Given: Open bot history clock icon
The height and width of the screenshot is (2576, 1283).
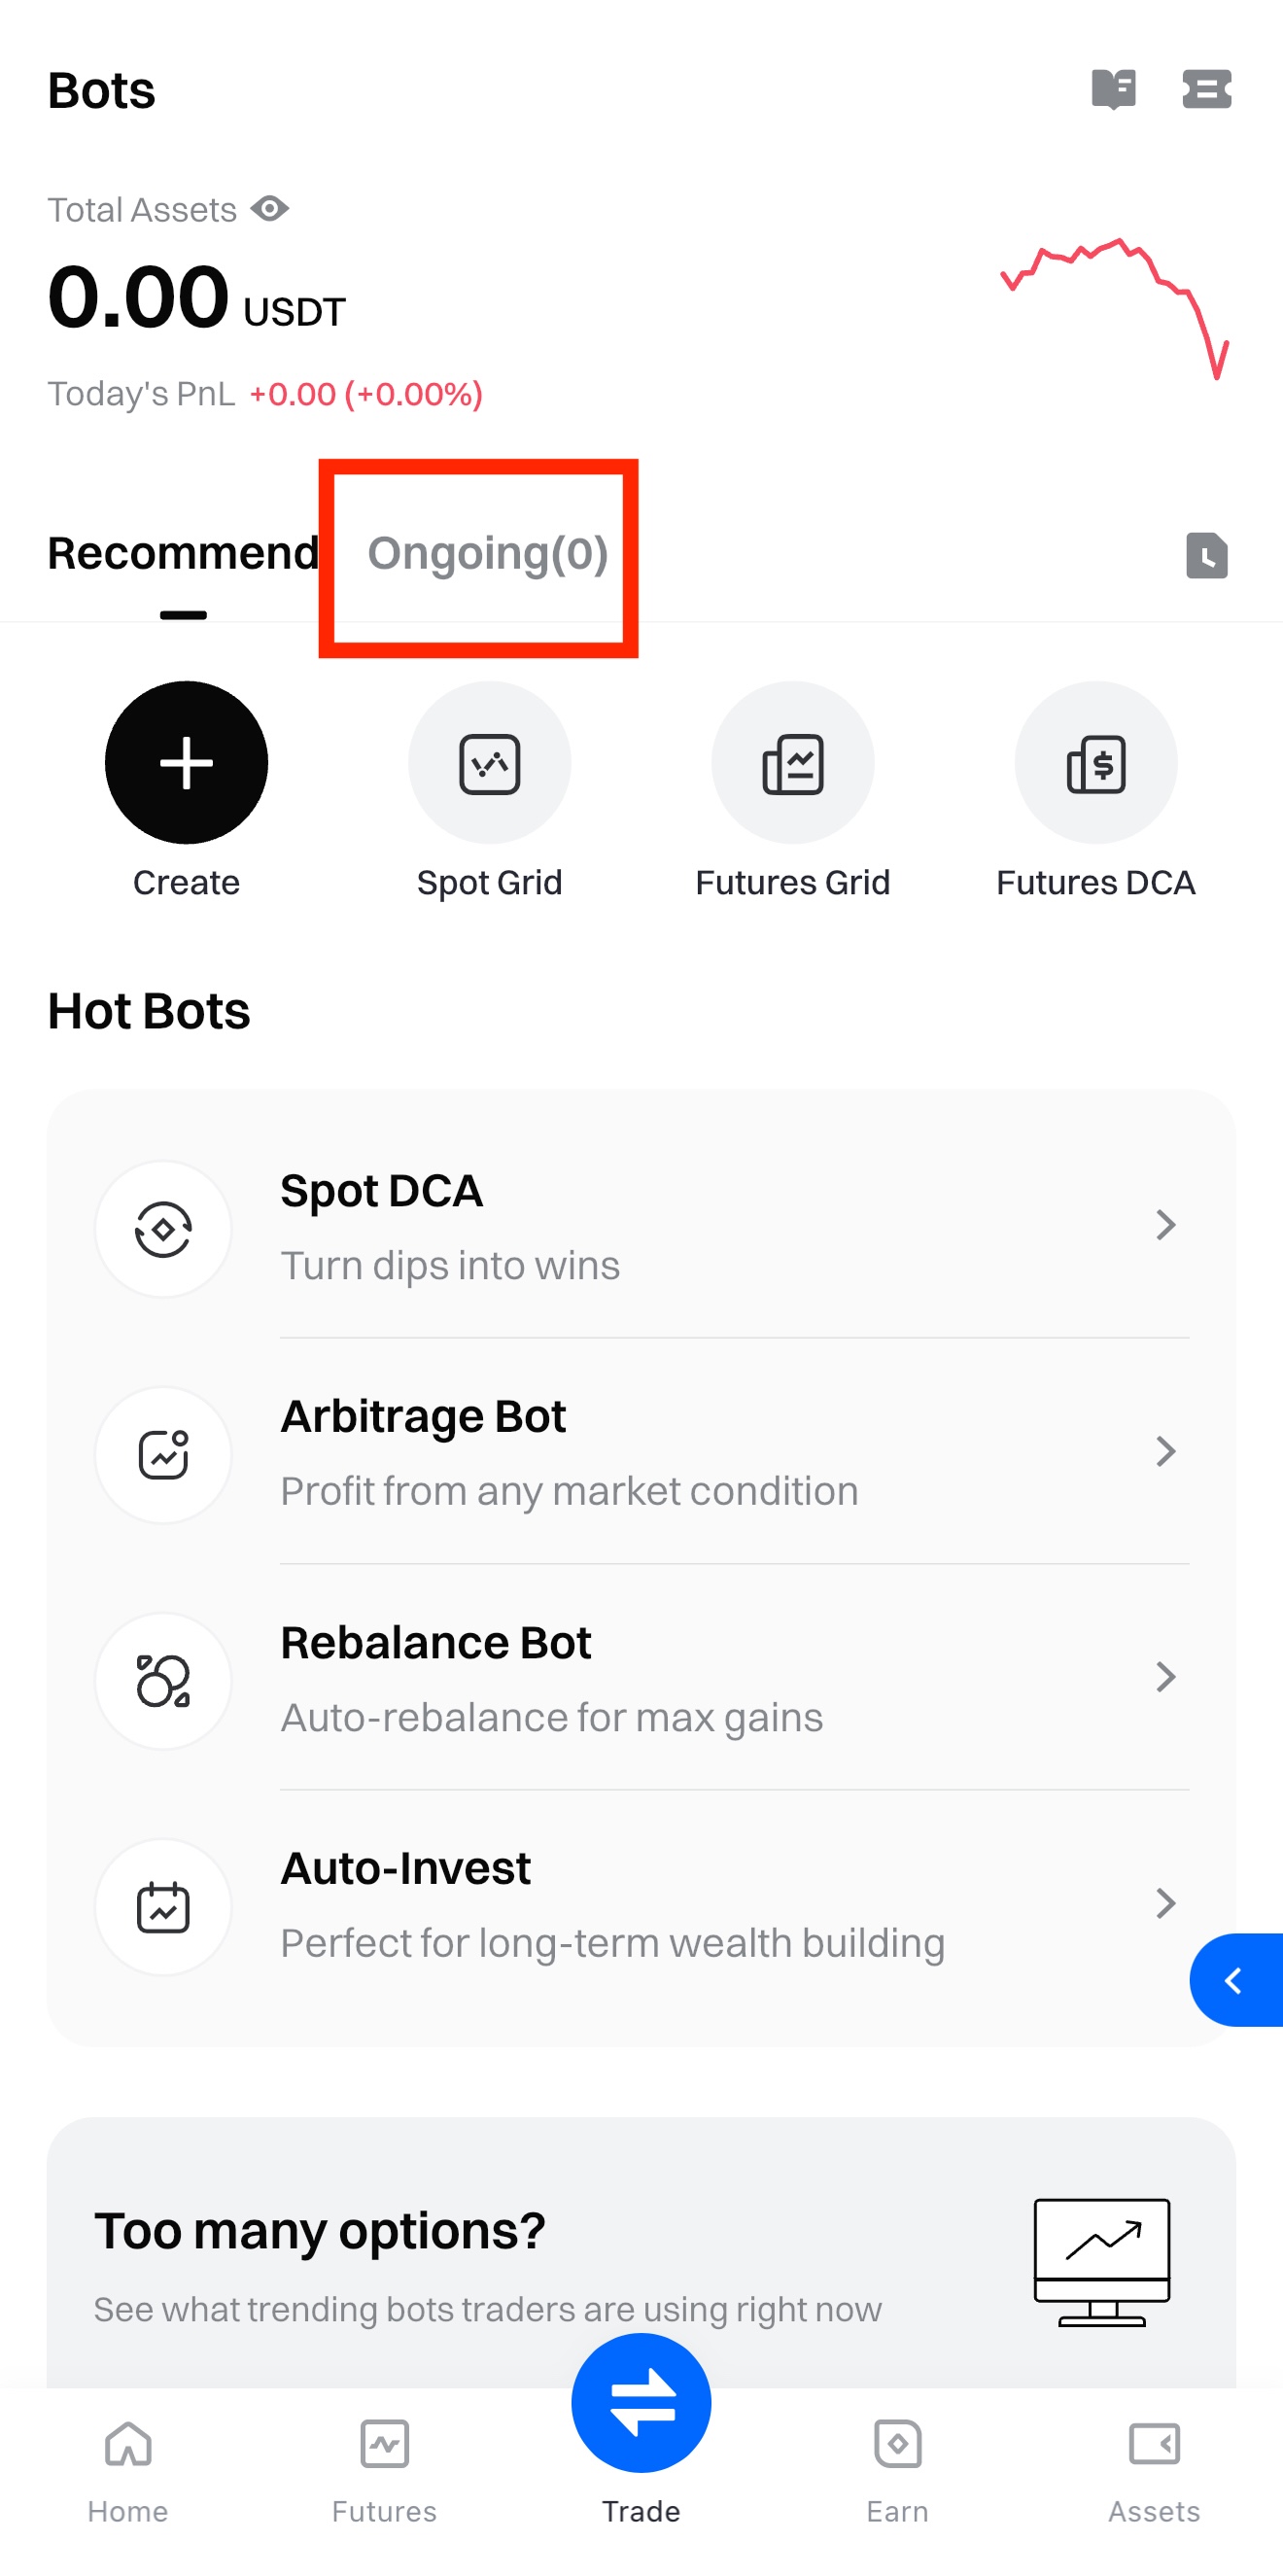Looking at the screenshot, I should point(1206,555).
